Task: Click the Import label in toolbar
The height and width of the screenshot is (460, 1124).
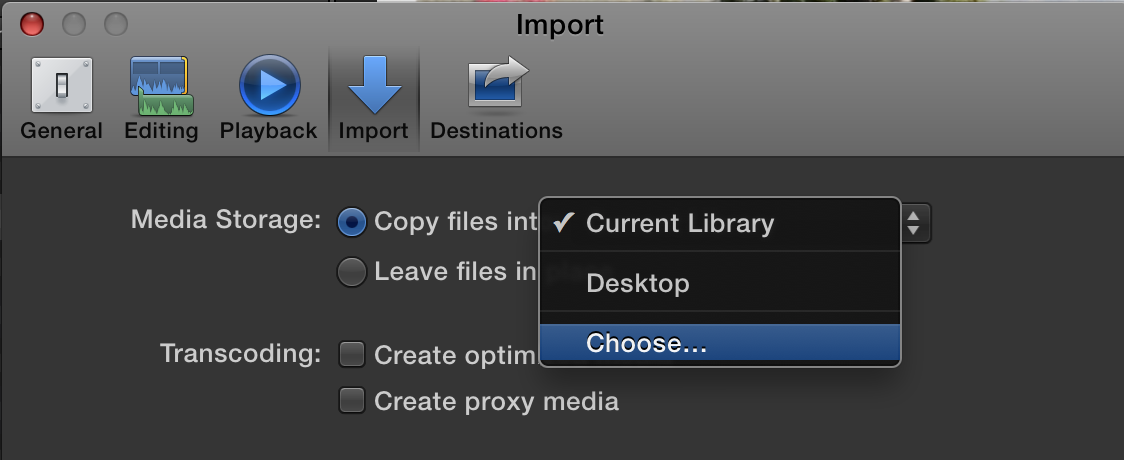Action: (x=374, y=131)
